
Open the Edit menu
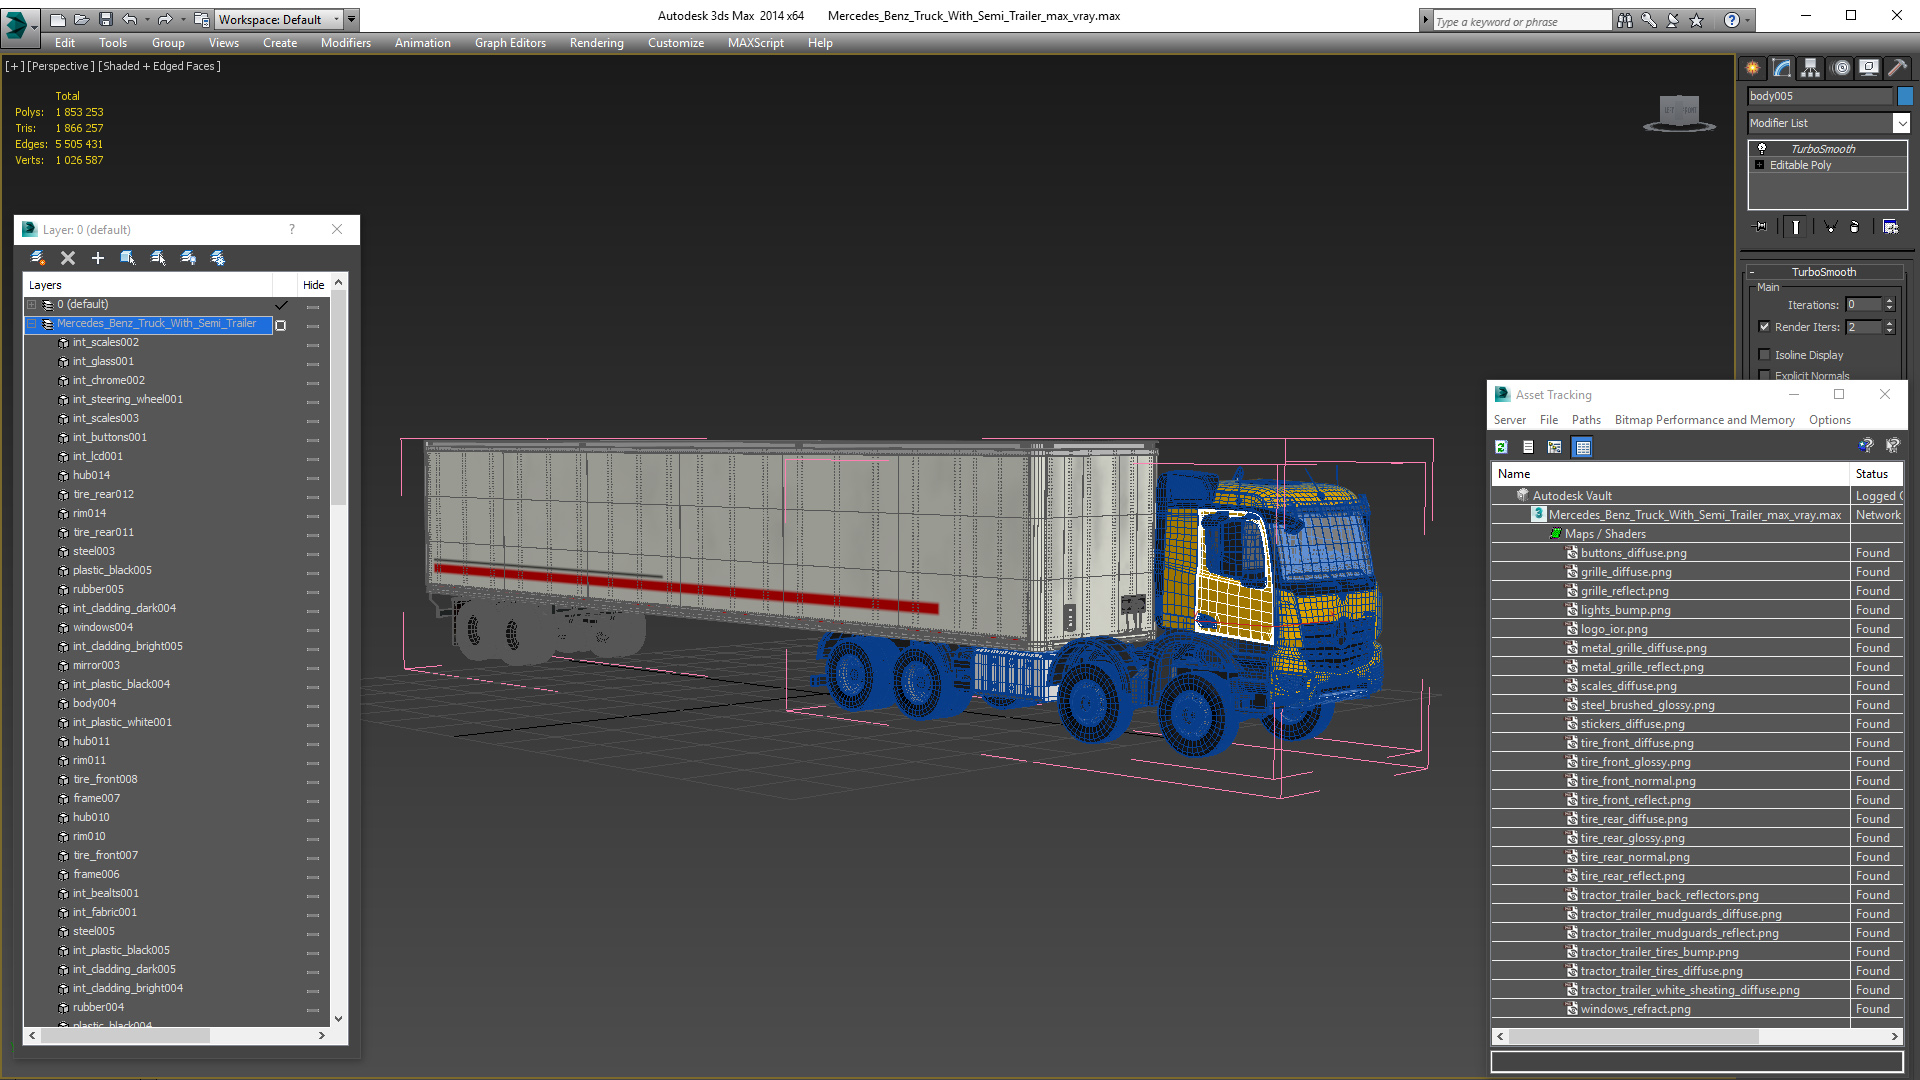[65, 43]
